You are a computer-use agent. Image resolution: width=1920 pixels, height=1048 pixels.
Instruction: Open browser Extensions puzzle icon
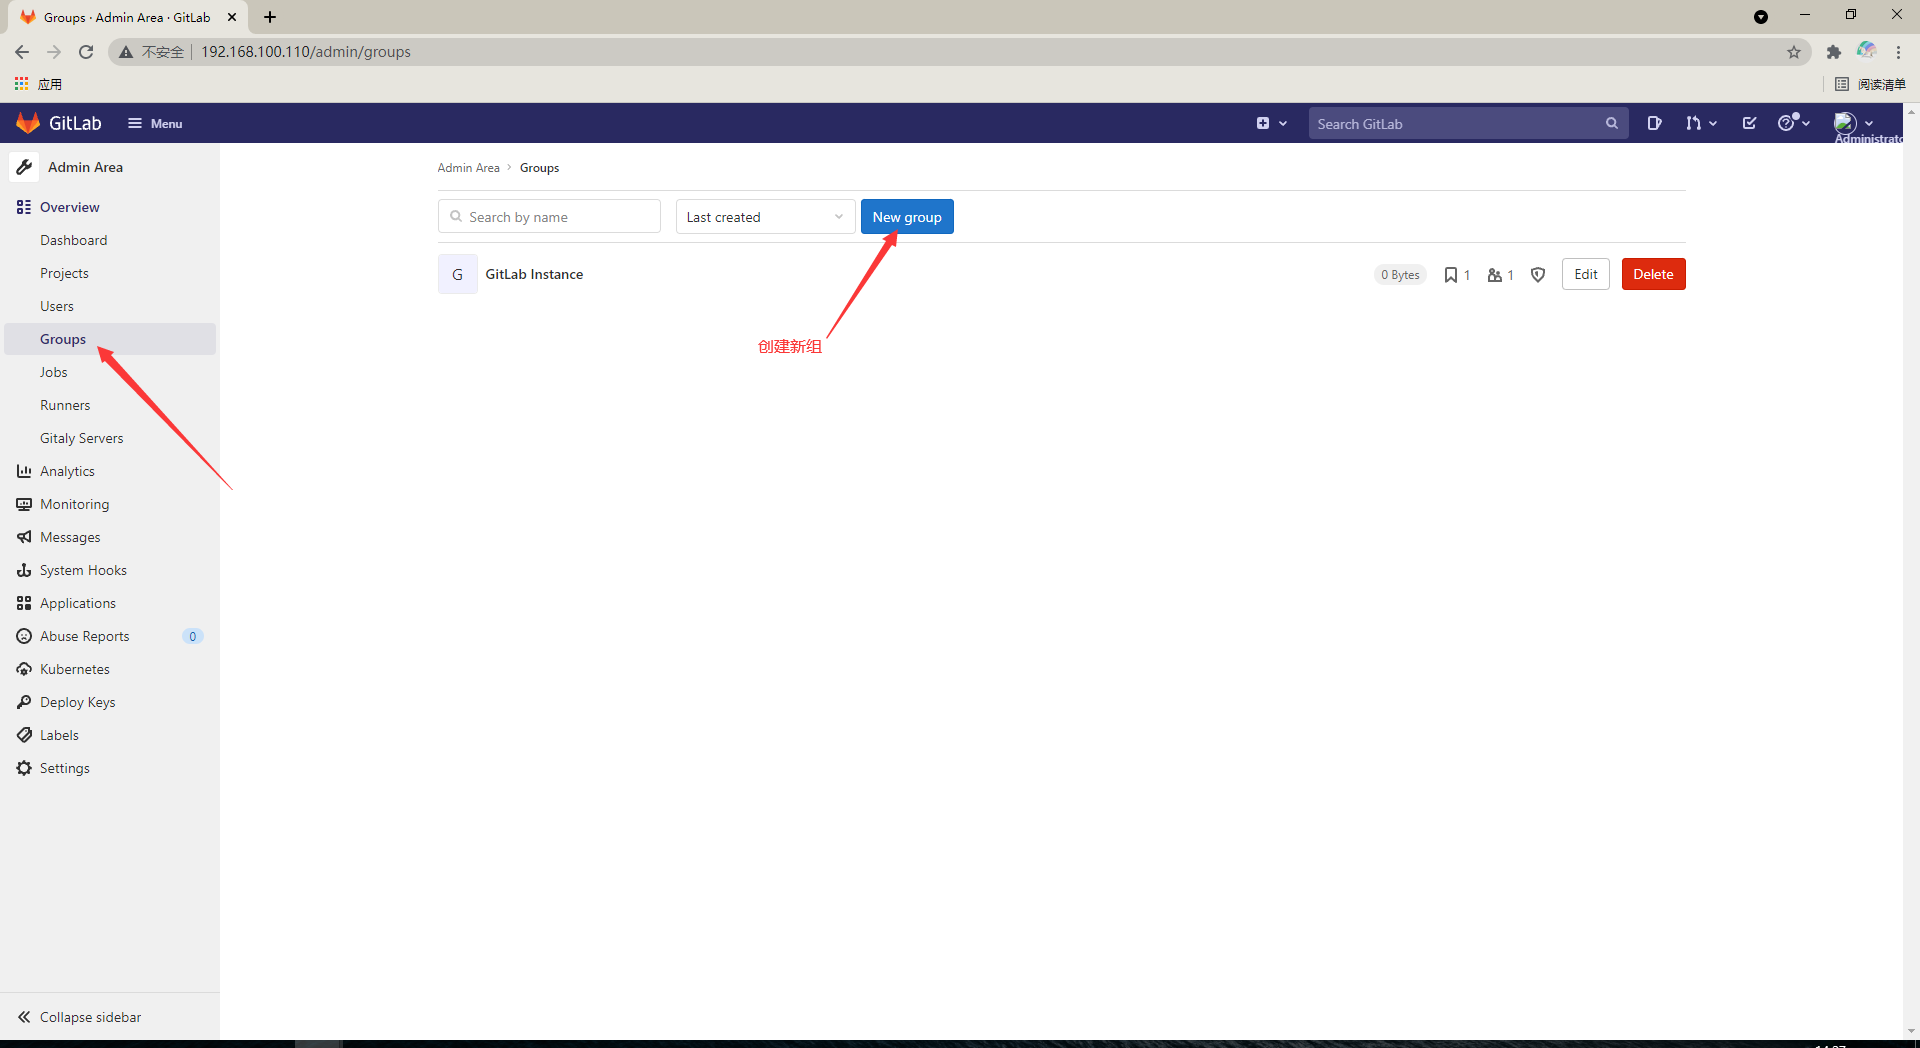(x=1834, y=52)
